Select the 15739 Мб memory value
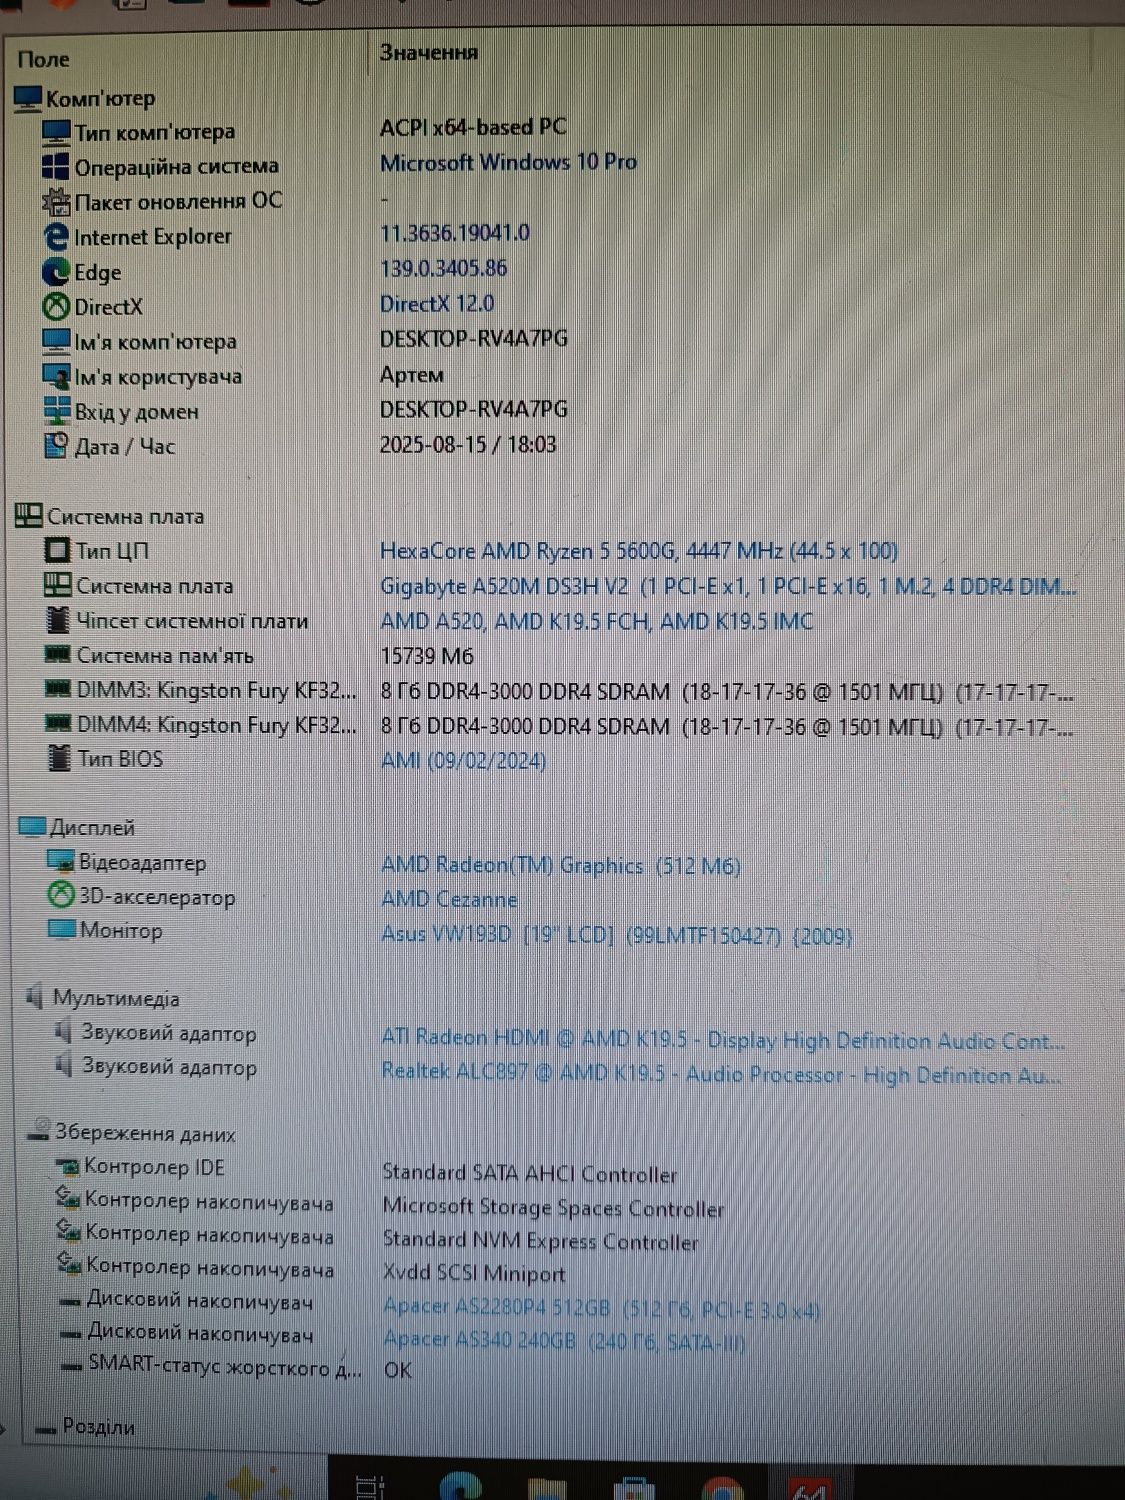Viewport: 1125px width, 1500px height. (427, 656)
